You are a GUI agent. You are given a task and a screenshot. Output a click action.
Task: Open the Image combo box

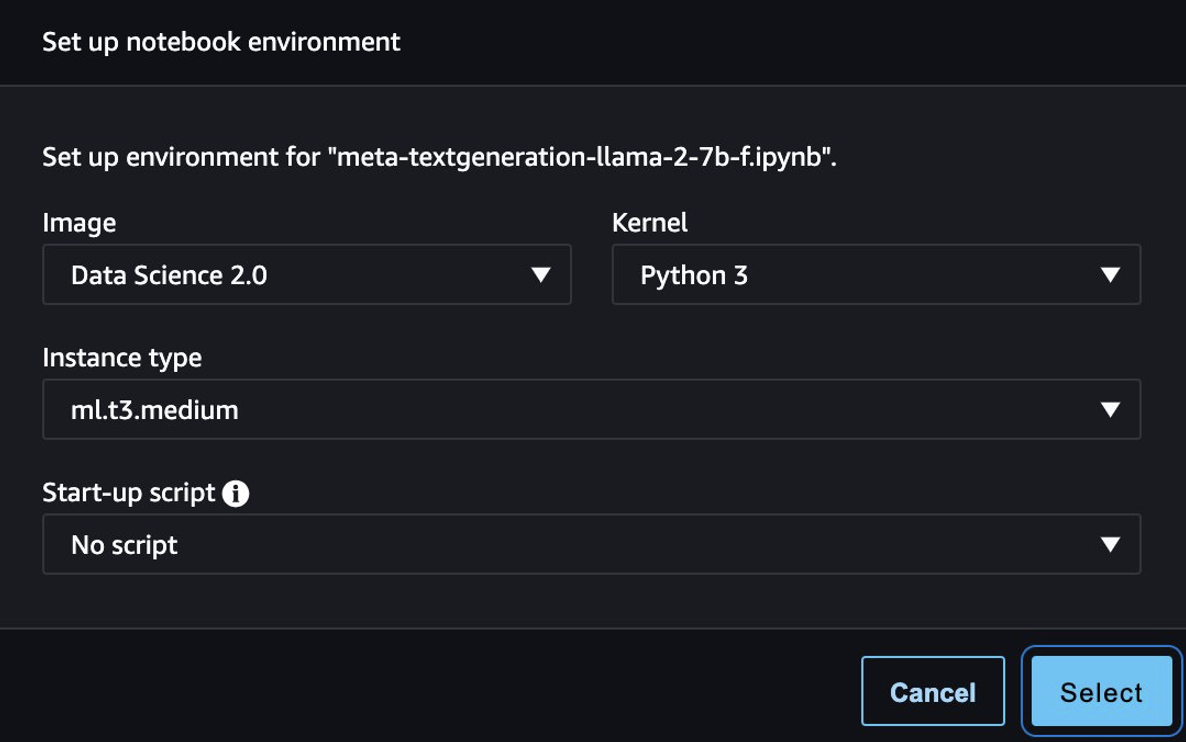click(x=306, y=275)
